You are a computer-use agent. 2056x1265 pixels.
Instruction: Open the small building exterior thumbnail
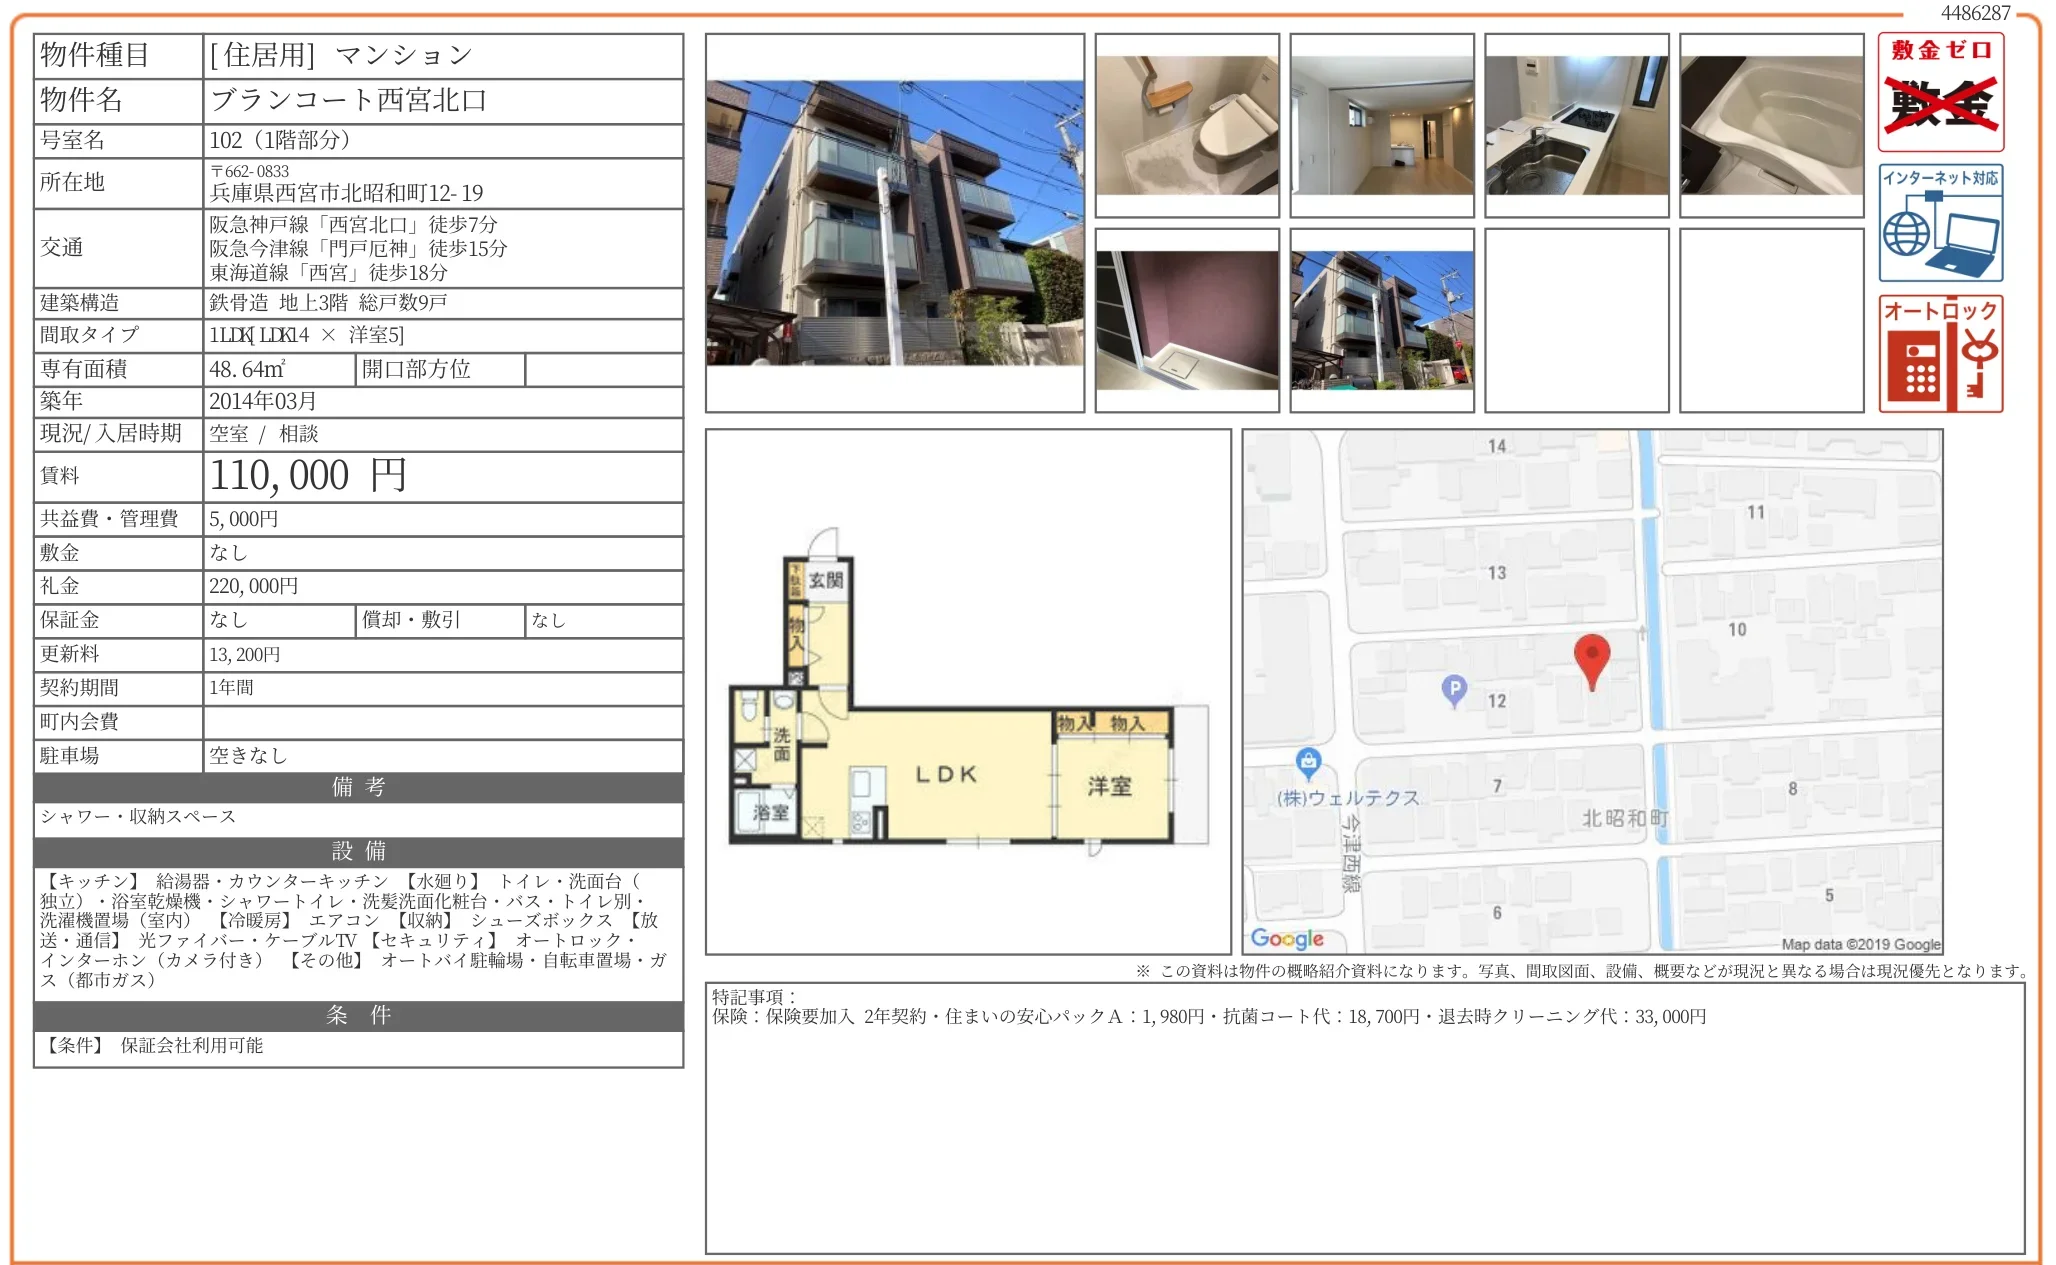[1382, 320]
